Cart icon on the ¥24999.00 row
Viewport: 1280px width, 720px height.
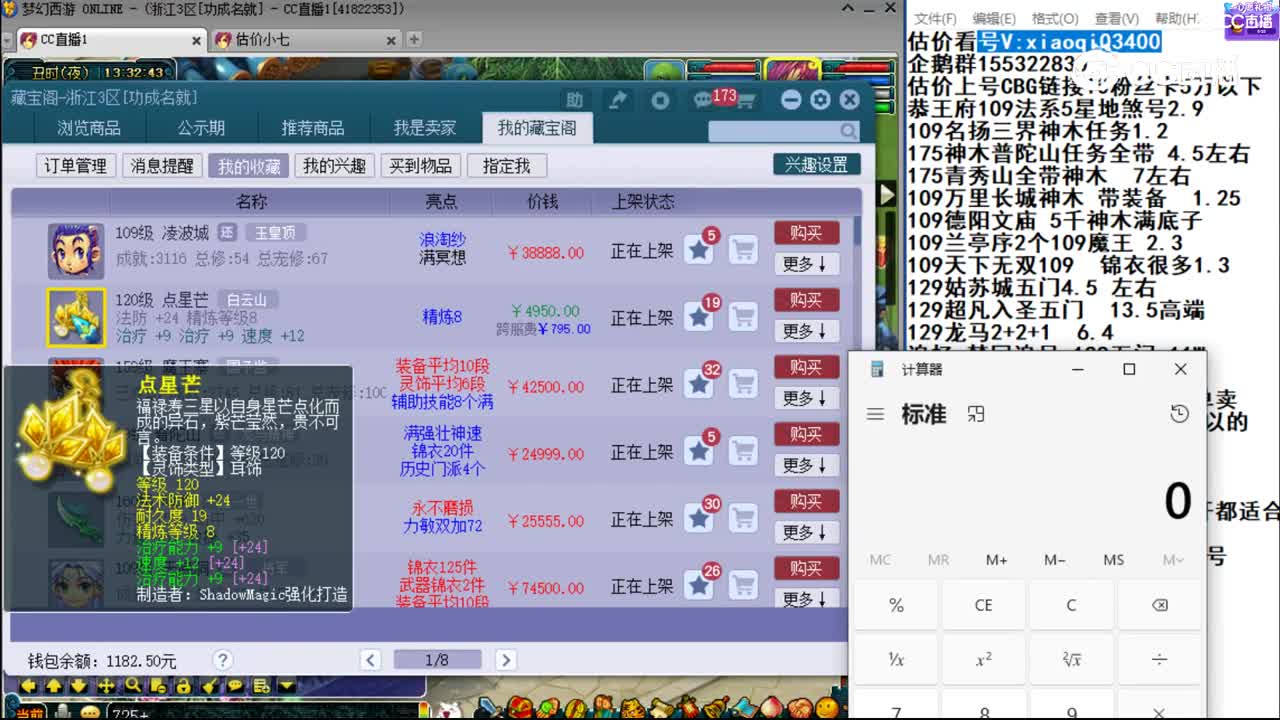click(743, 451)
